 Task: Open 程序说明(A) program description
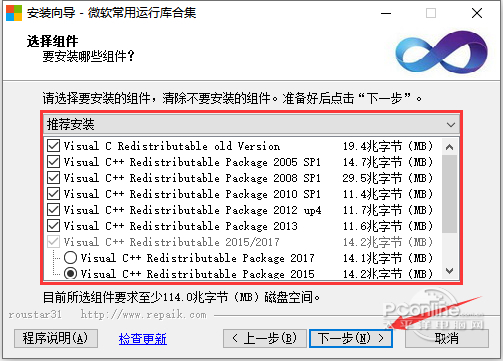[56, 339]
